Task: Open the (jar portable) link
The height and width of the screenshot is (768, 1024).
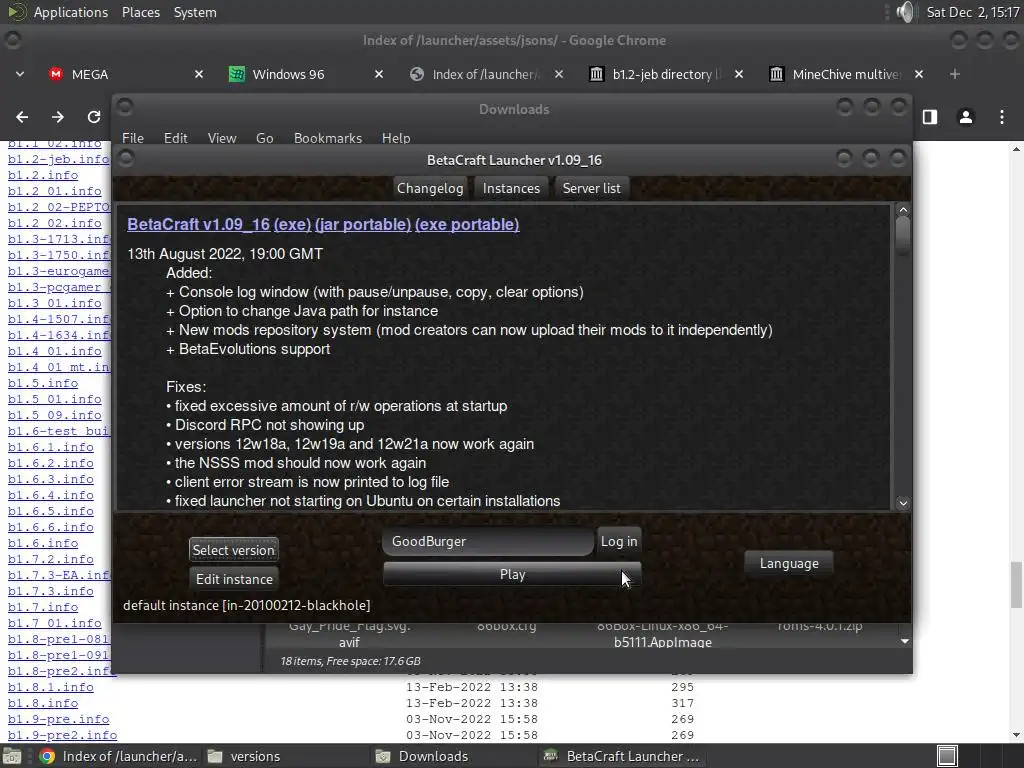Action: pos(363,224)
